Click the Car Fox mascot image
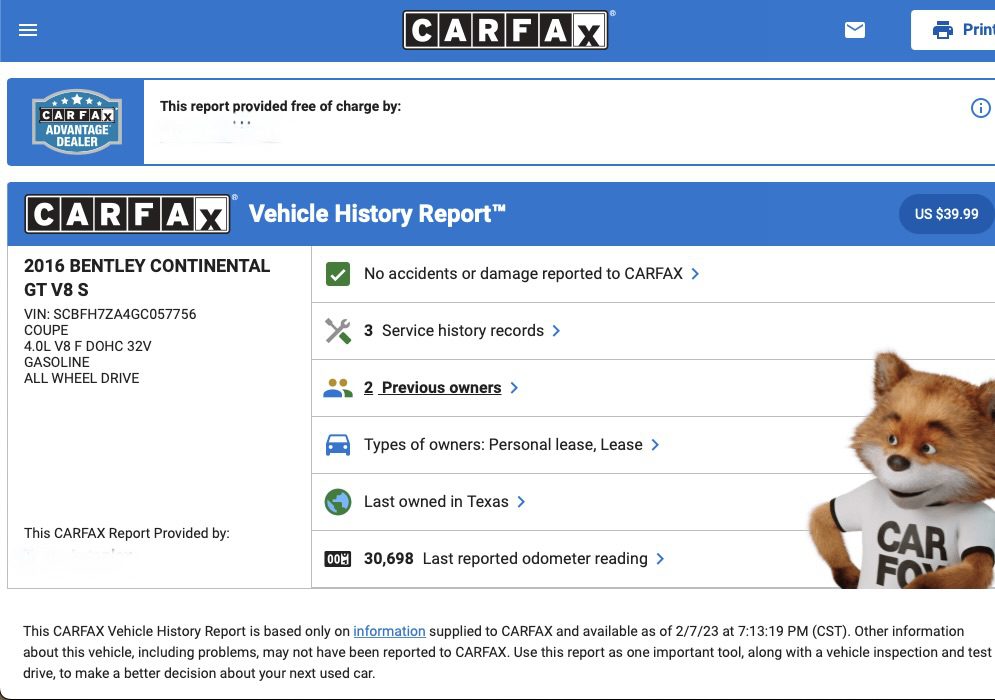Screen dimensions: 995x700 pyautogui.click(x=904, y=471)
